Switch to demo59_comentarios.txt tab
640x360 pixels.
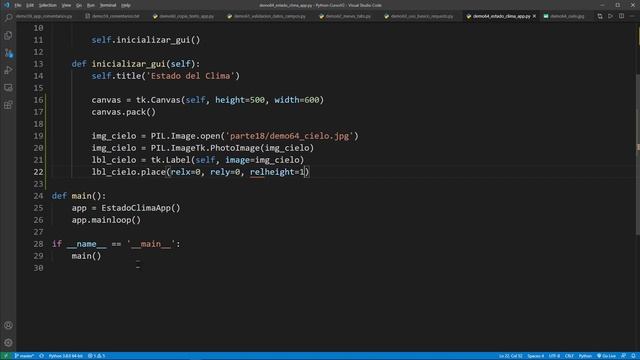click(112, 16)
